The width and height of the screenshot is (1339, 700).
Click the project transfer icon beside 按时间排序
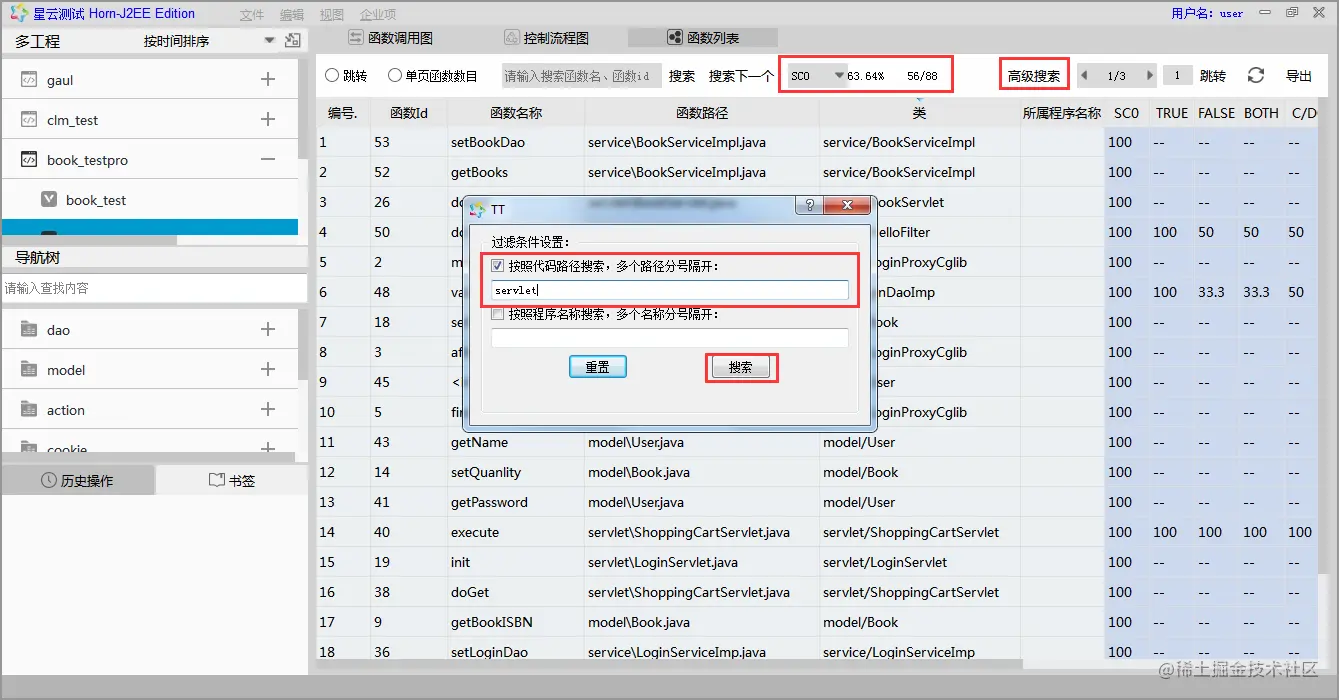292,40
